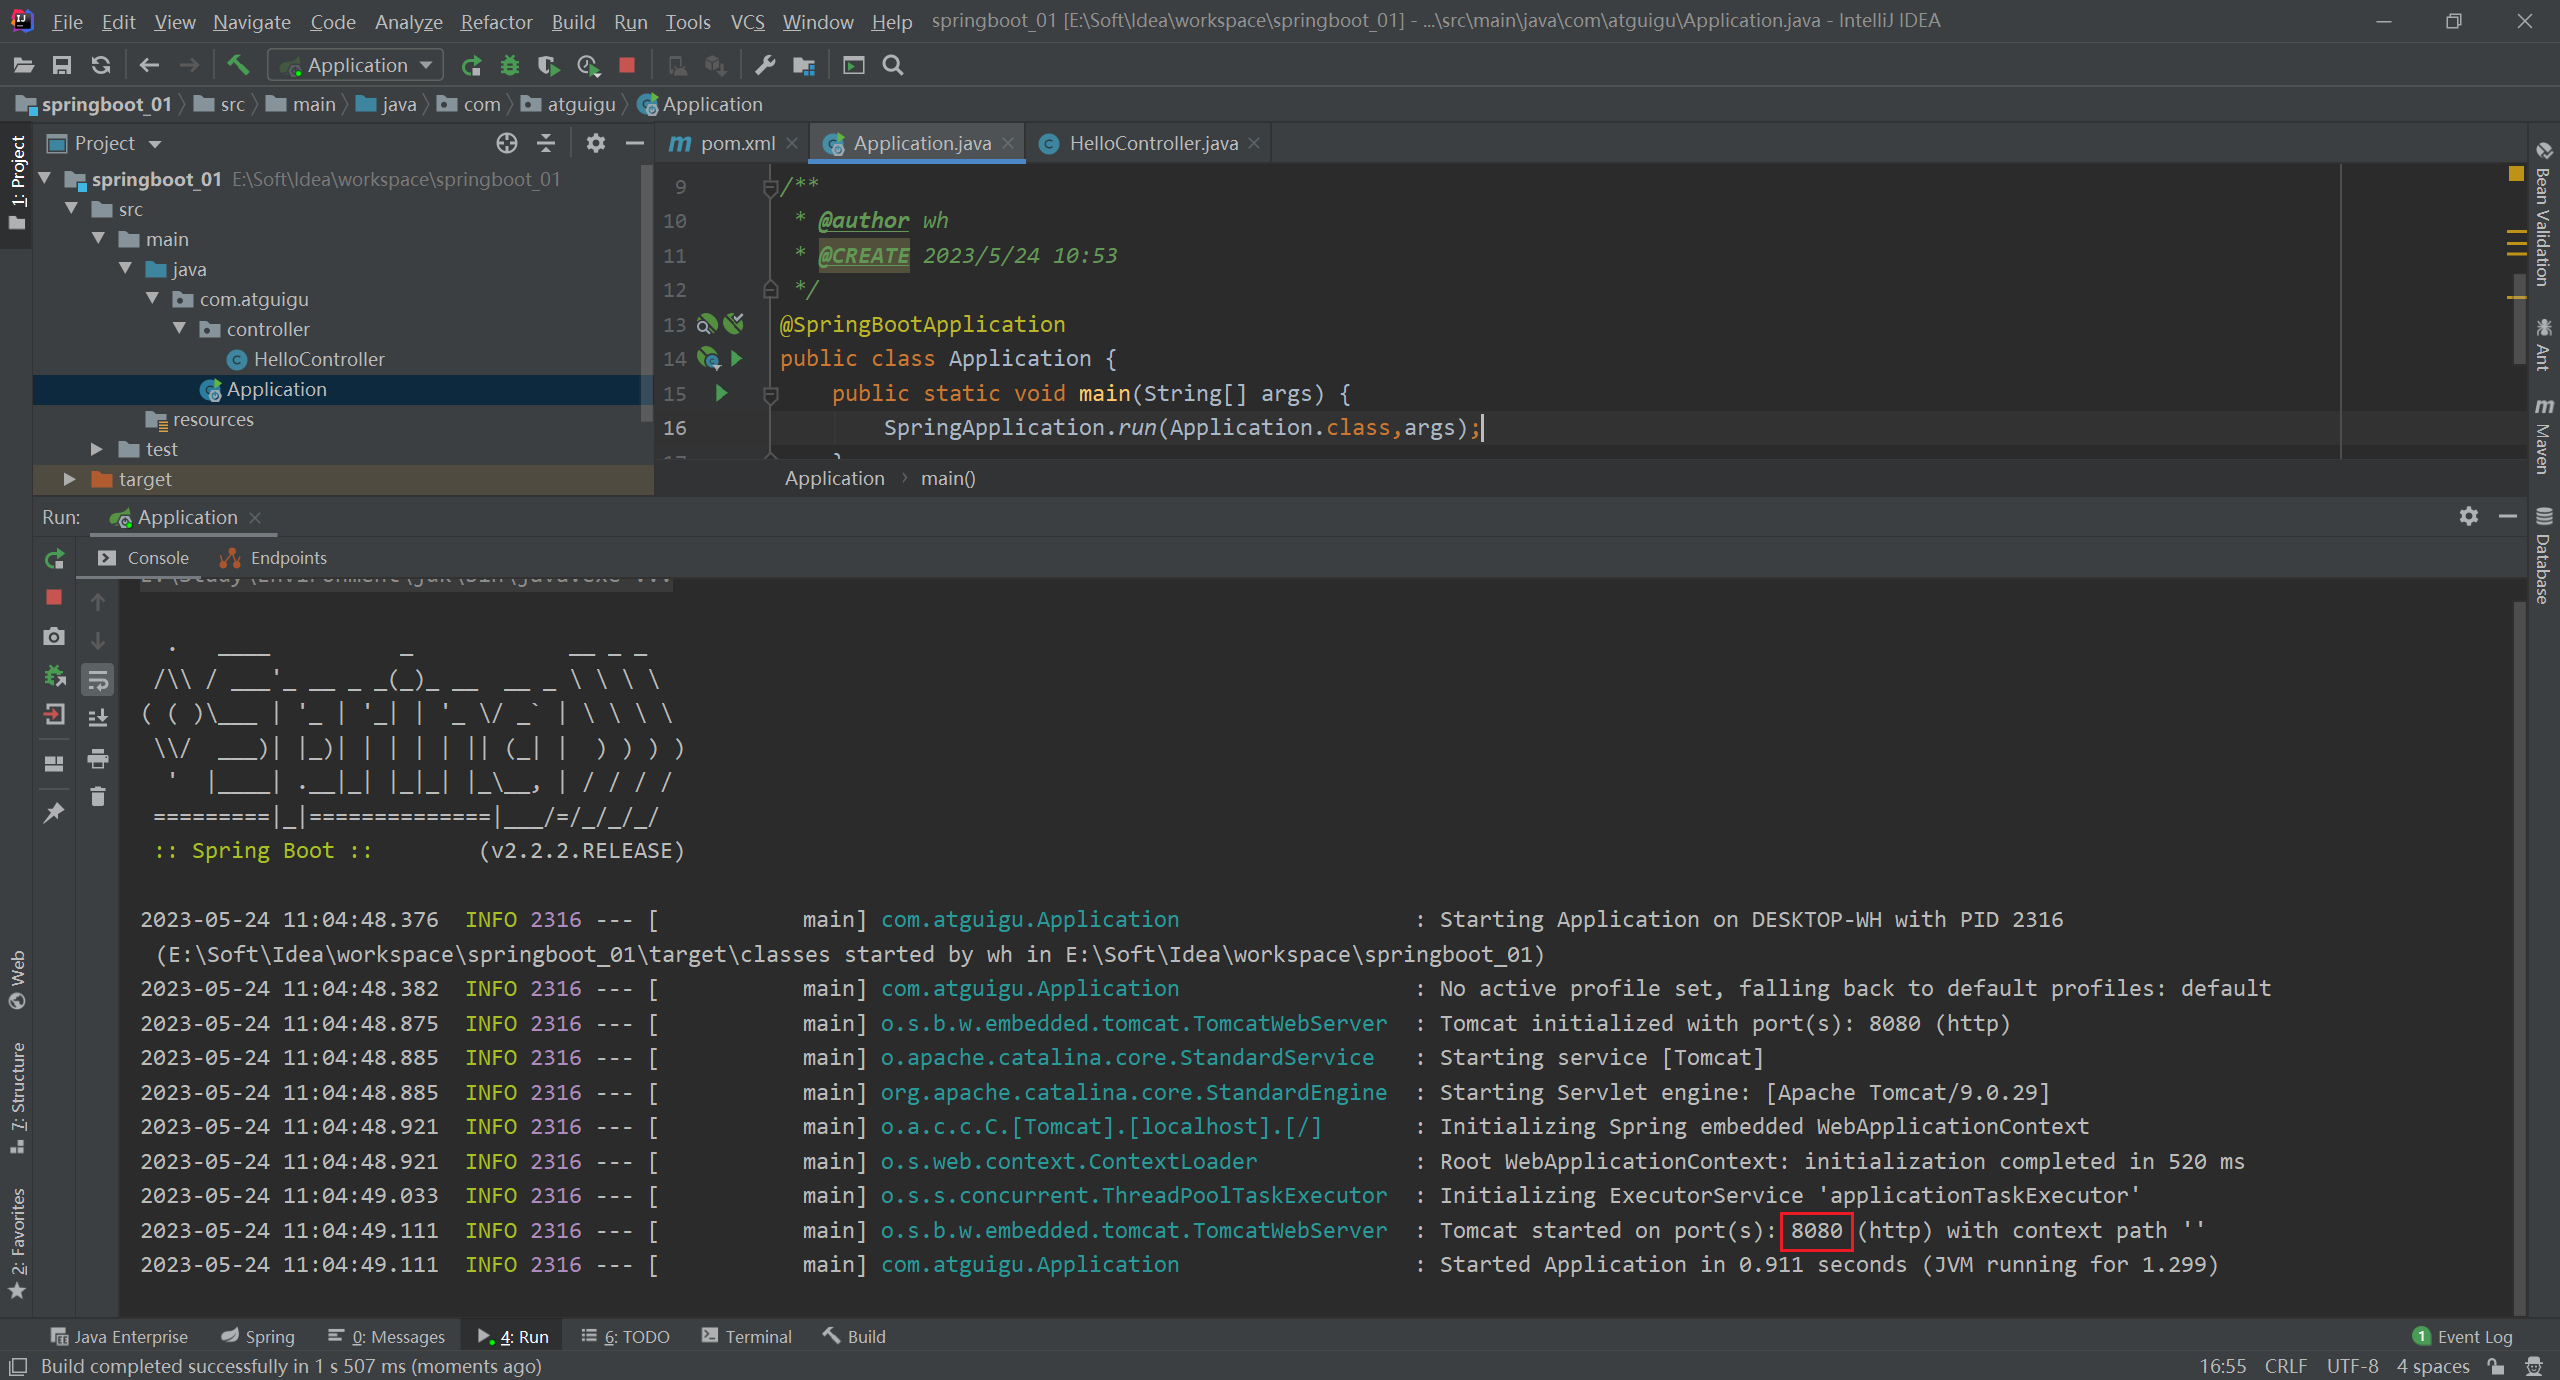Open the Event Log
Viewport: 2560px width, 1380px height.
click(2462, 1336)
